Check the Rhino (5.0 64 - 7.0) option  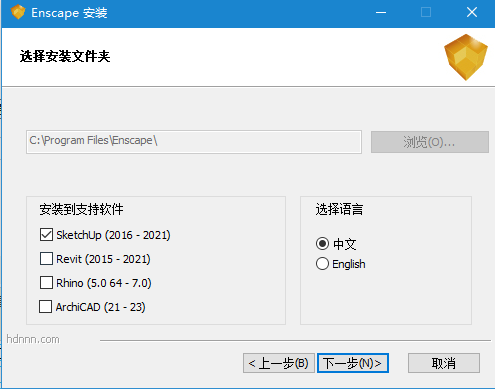click(x=46, y=283)
